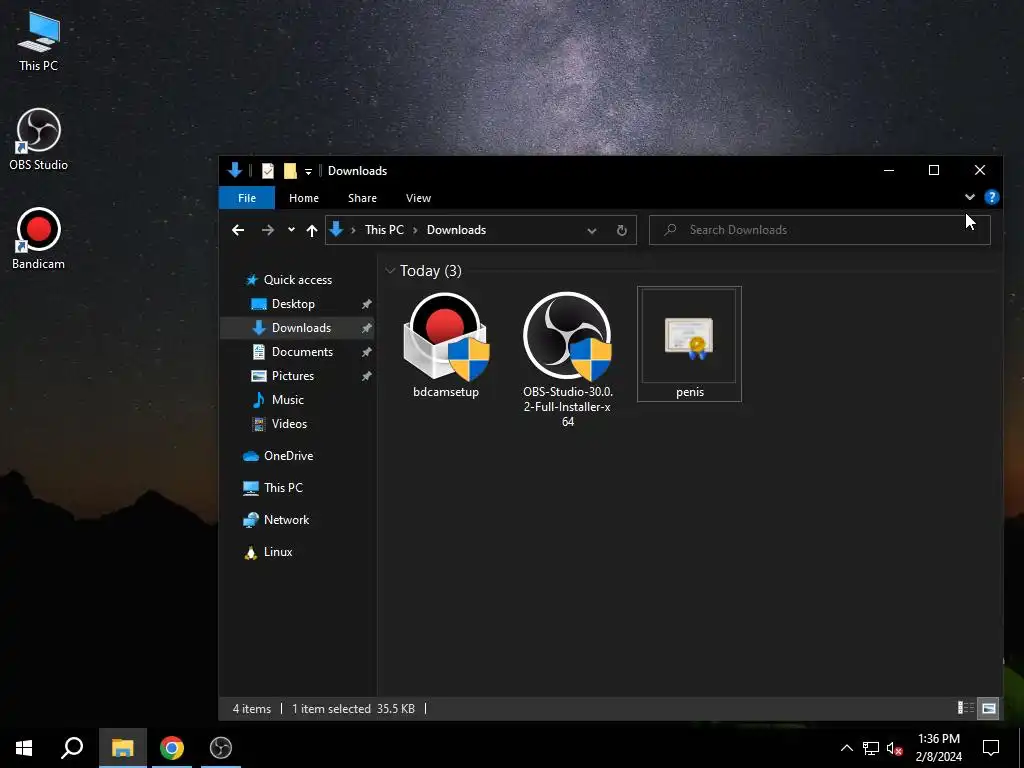Launch Bandicam desktop shortcut
The width and height of the screenshot is (1024, 768).
click(39, 239)
